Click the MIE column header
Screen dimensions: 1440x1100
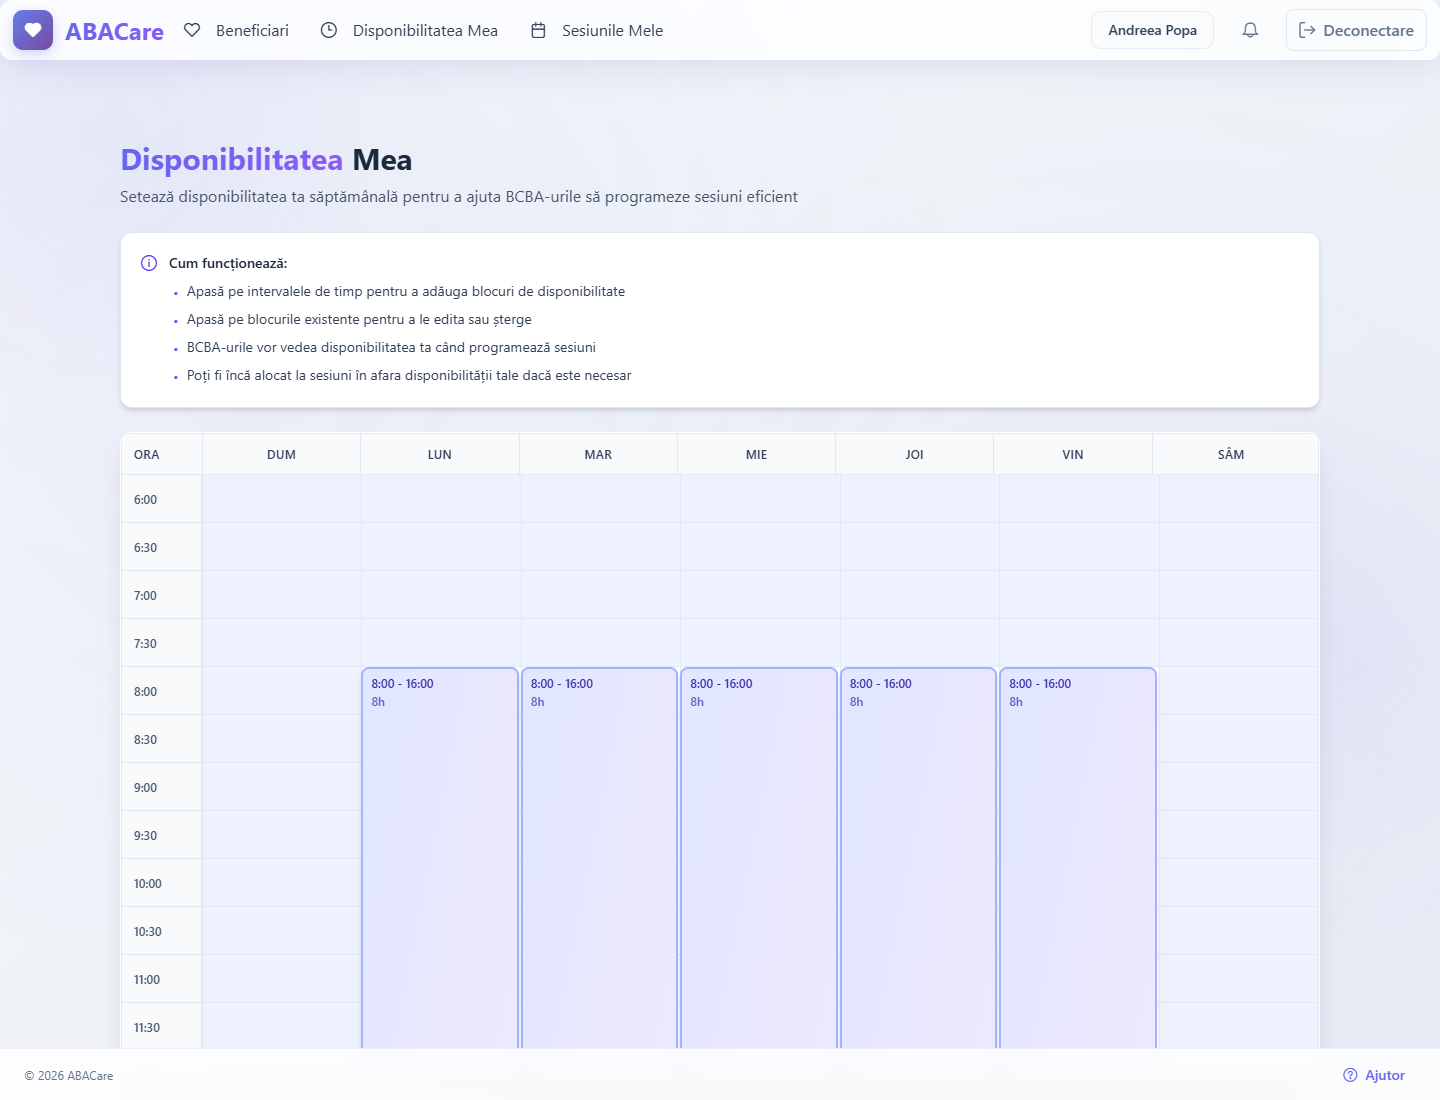(x=757, y=454)
